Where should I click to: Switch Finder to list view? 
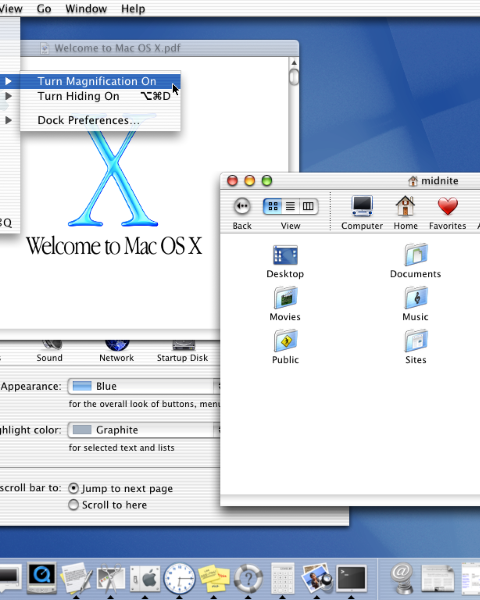(291, 207)
